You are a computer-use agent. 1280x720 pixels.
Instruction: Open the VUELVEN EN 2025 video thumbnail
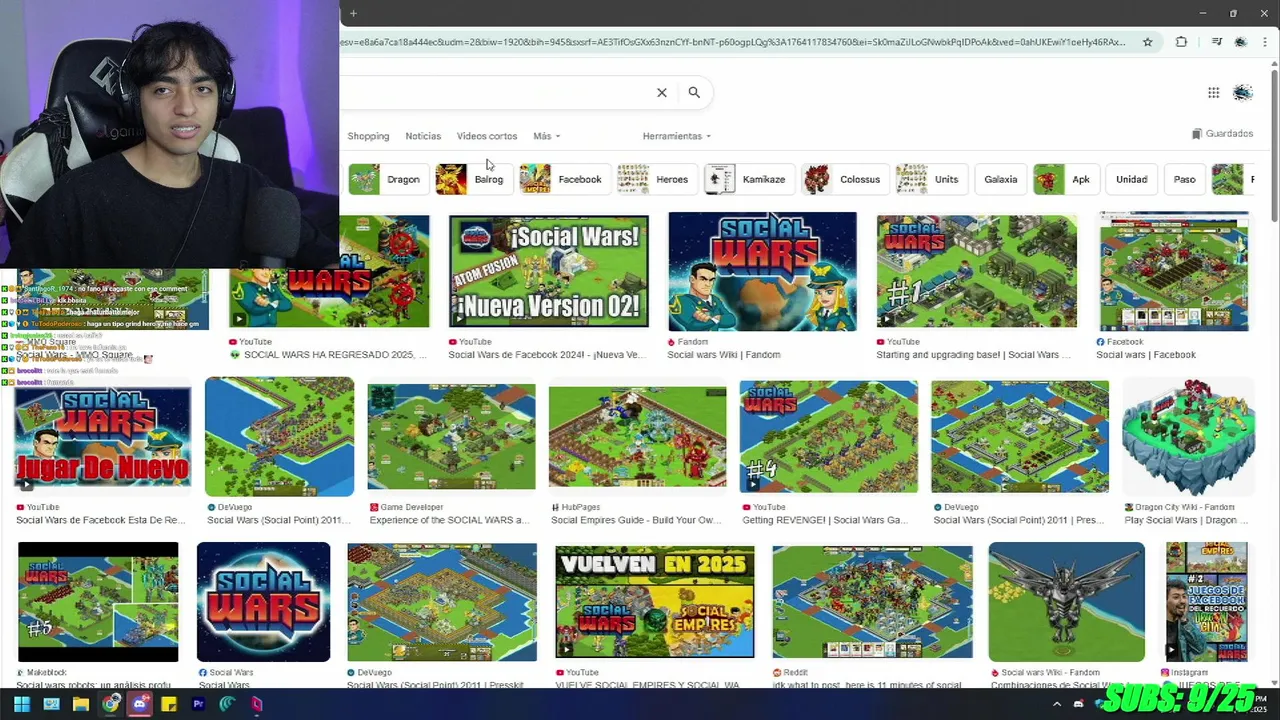(655, 602)
